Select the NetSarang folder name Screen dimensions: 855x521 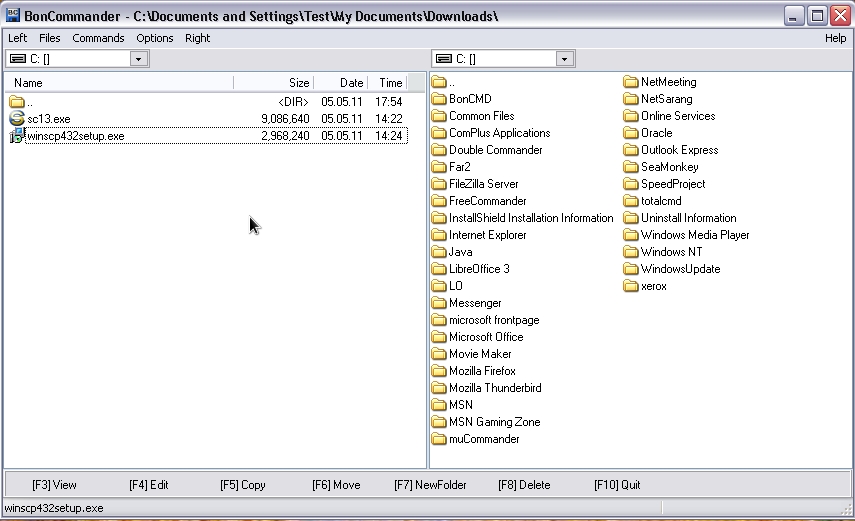(666, 99)
